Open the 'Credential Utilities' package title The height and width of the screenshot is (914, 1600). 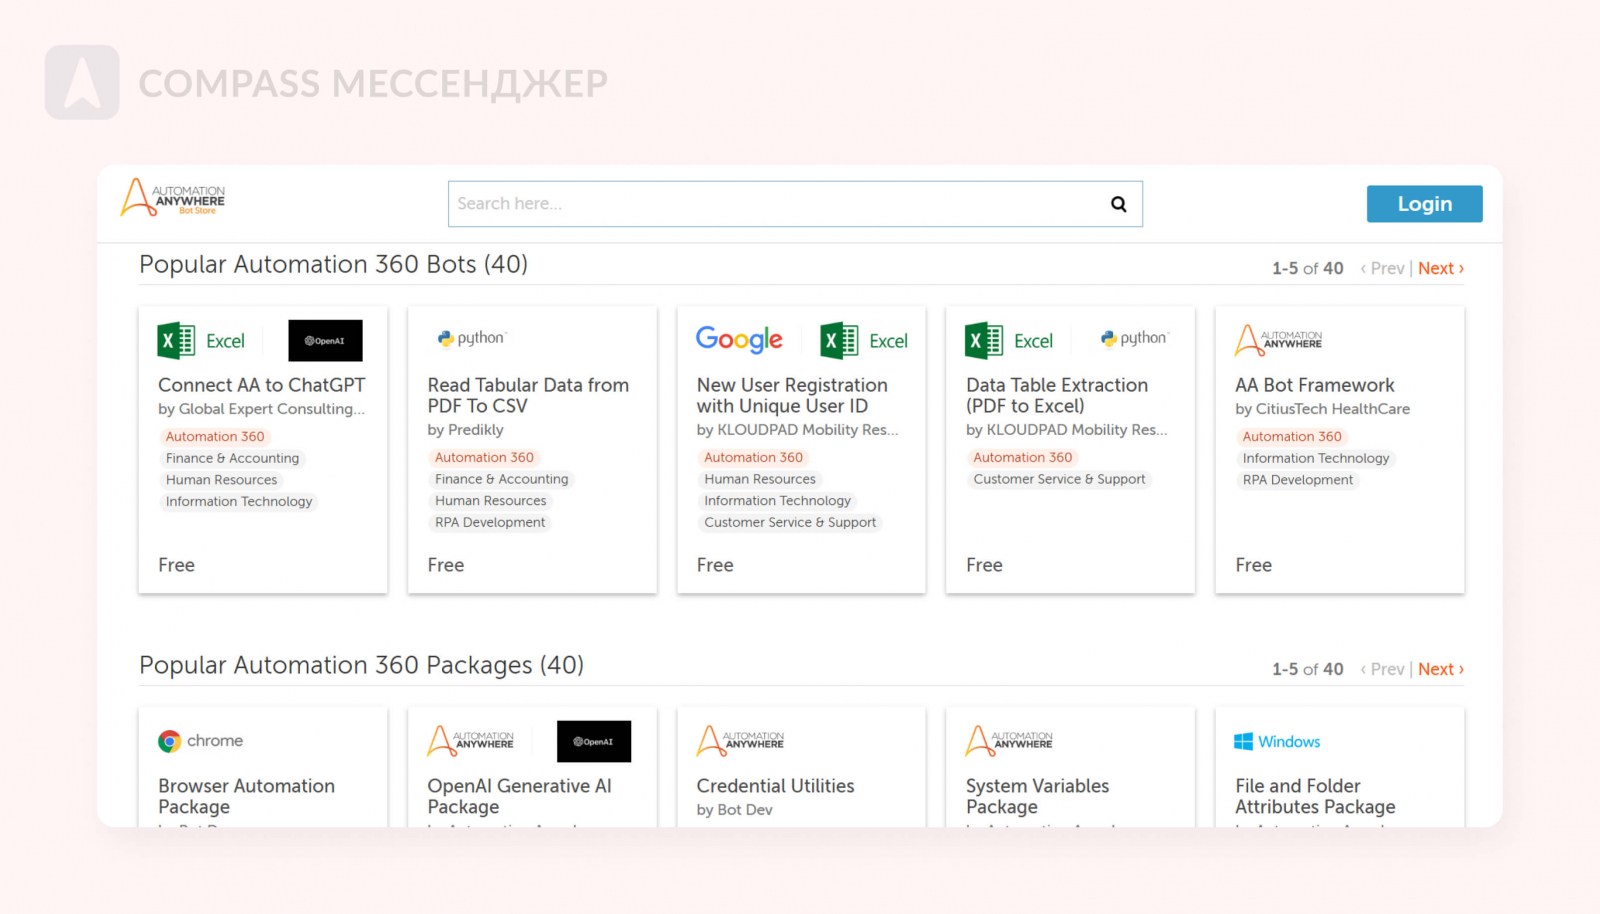(x=775, y=786)
